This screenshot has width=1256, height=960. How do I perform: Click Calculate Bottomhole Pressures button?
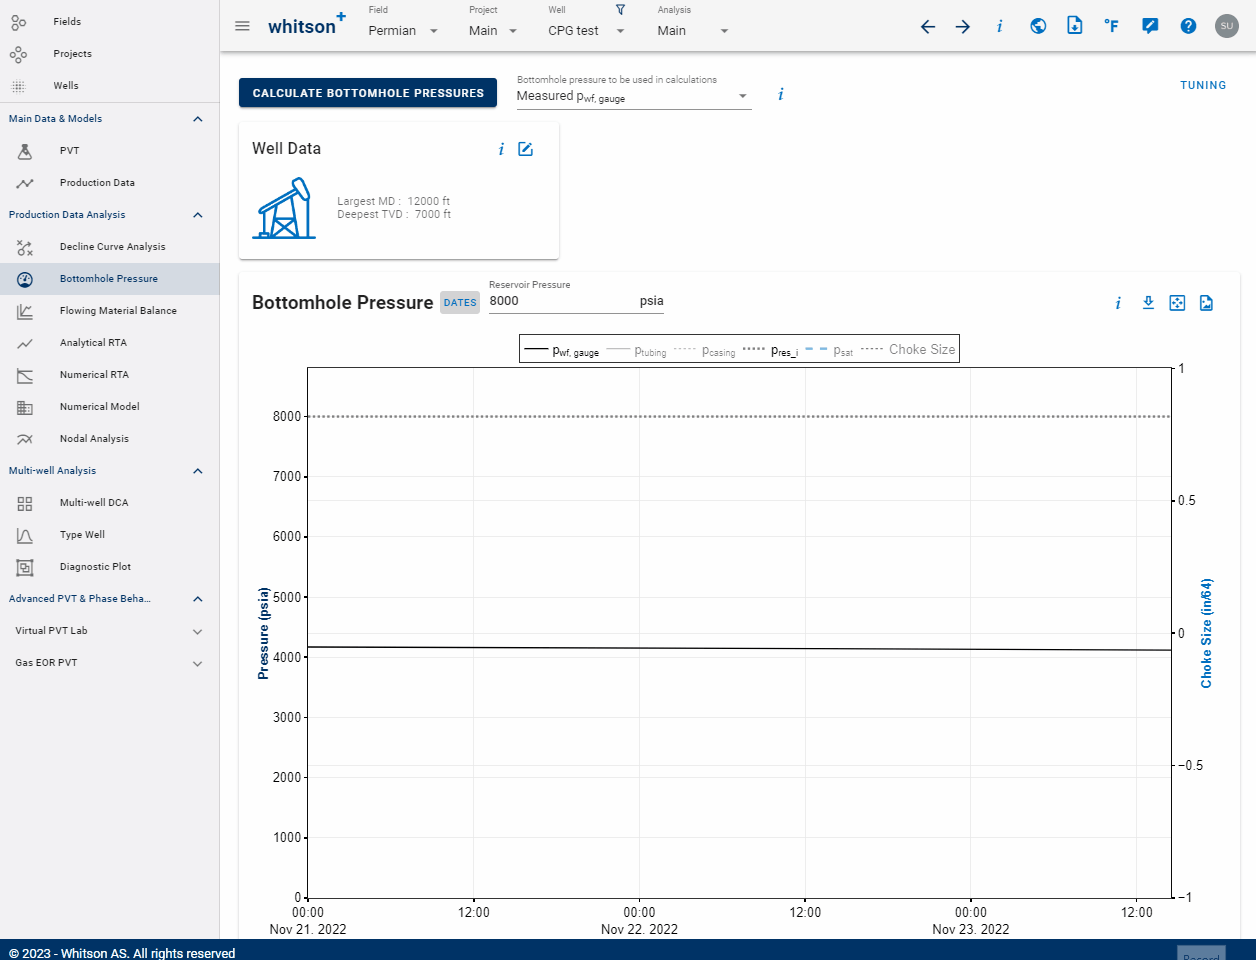(368, 93)
